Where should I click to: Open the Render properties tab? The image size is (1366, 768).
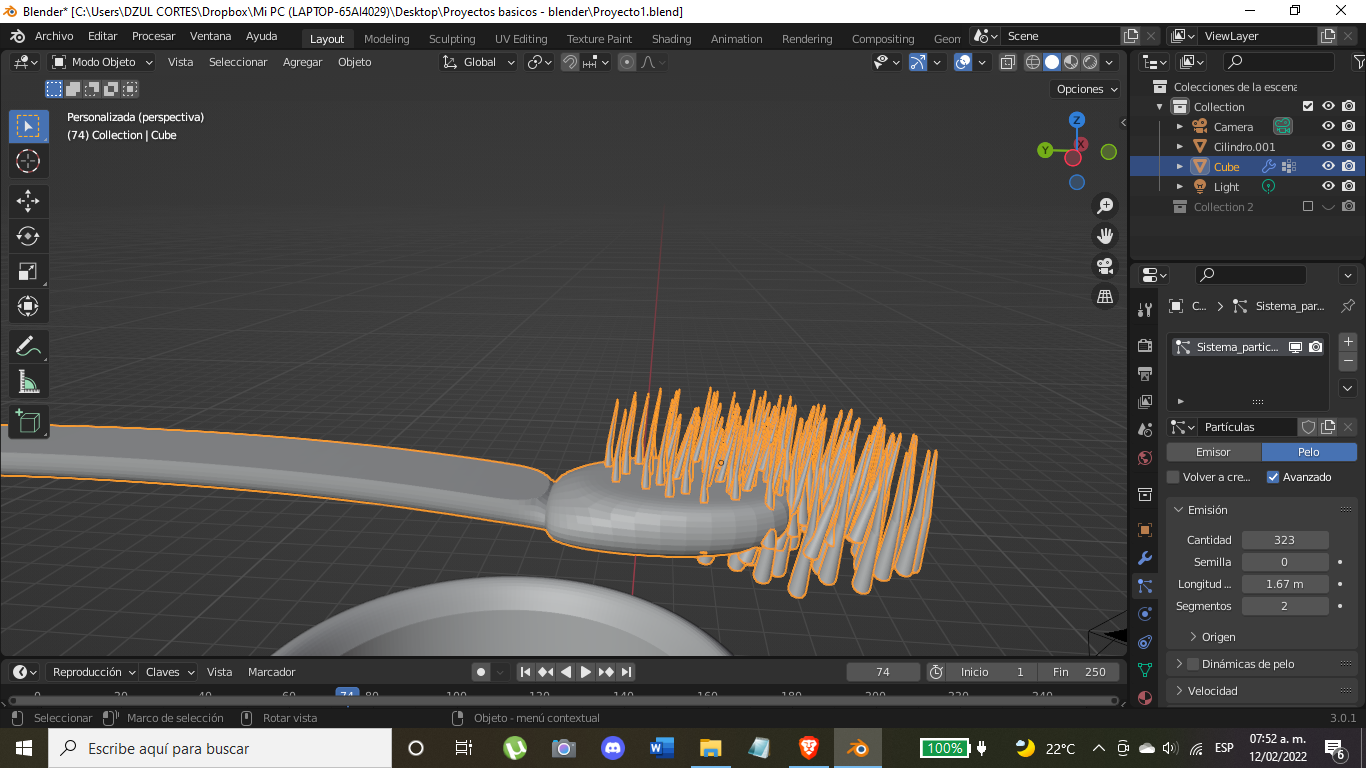(1145, 346)
